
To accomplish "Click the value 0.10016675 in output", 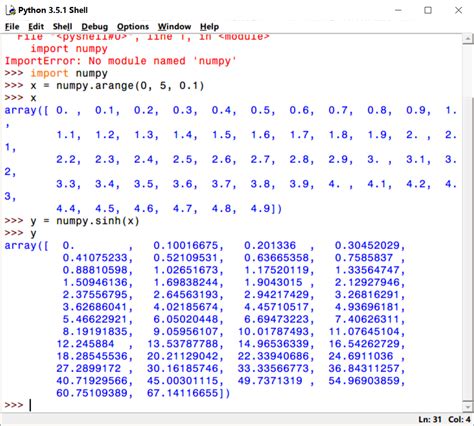I will coord(186,246).
